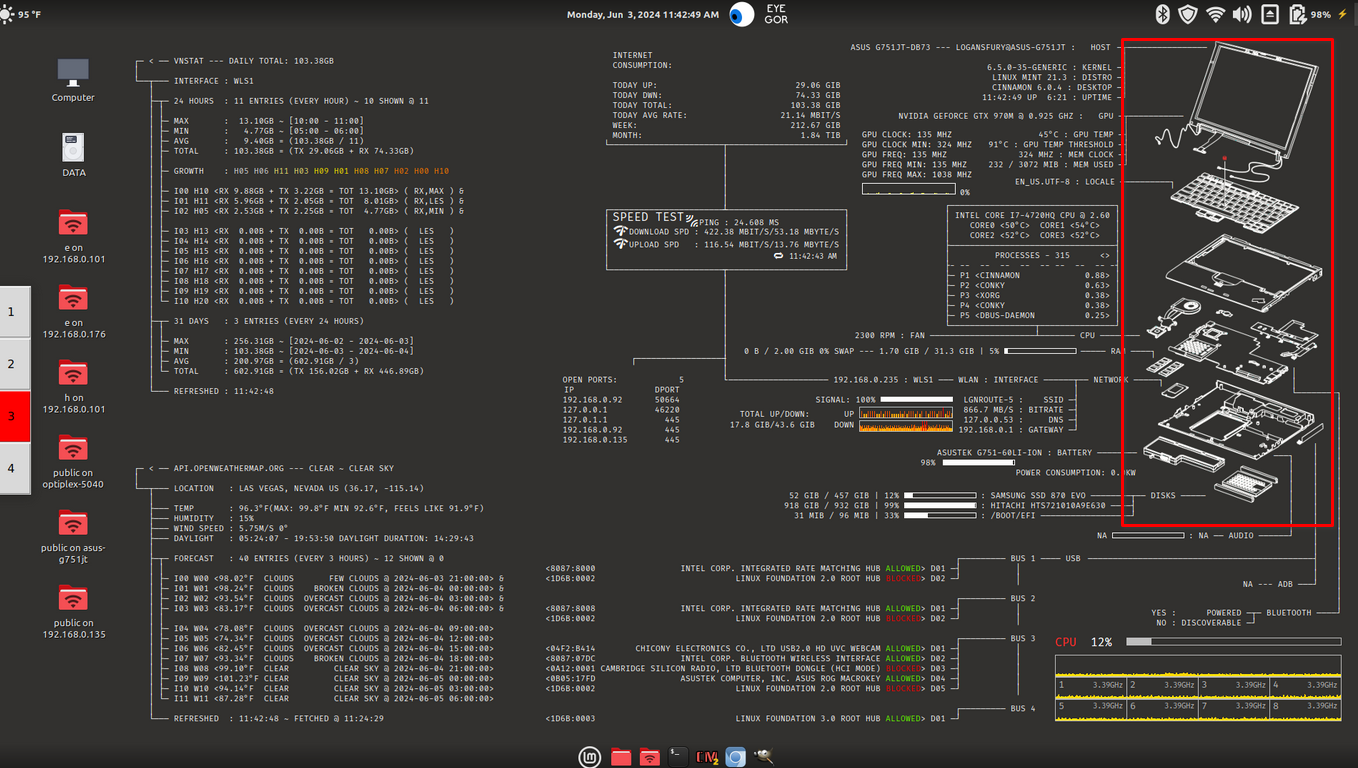Image resolution: width=1358 pixels, height=768 pixels.
Task: Switch to workspace 4
Action: coord(14,468)
